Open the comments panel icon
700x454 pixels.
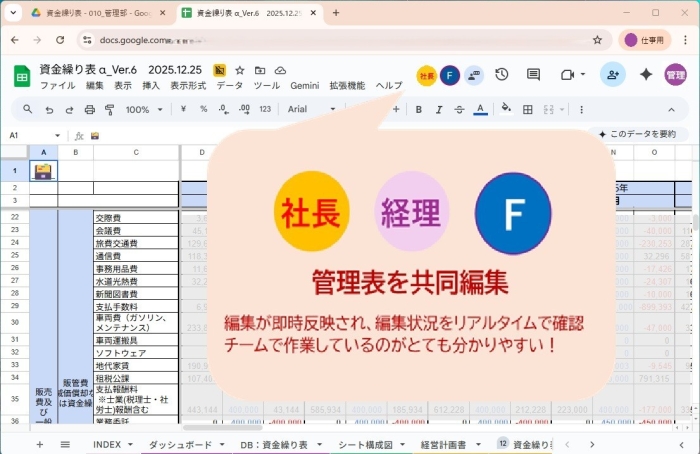click(533, 75)
